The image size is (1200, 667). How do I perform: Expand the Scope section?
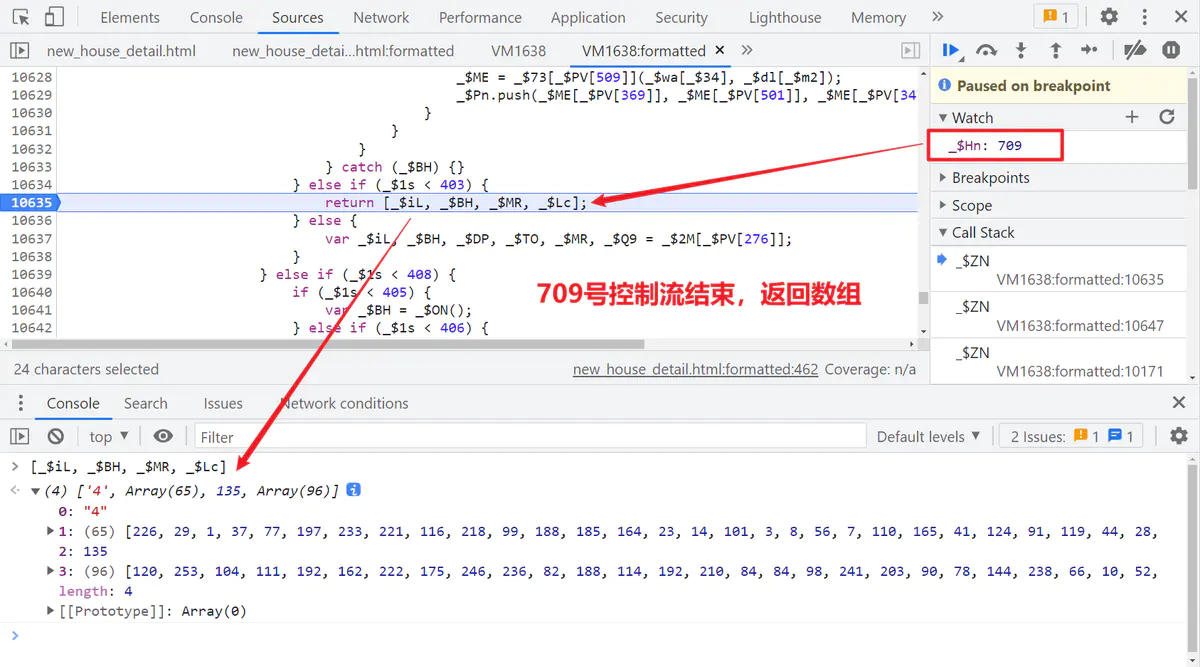click(x=971, y=205)
